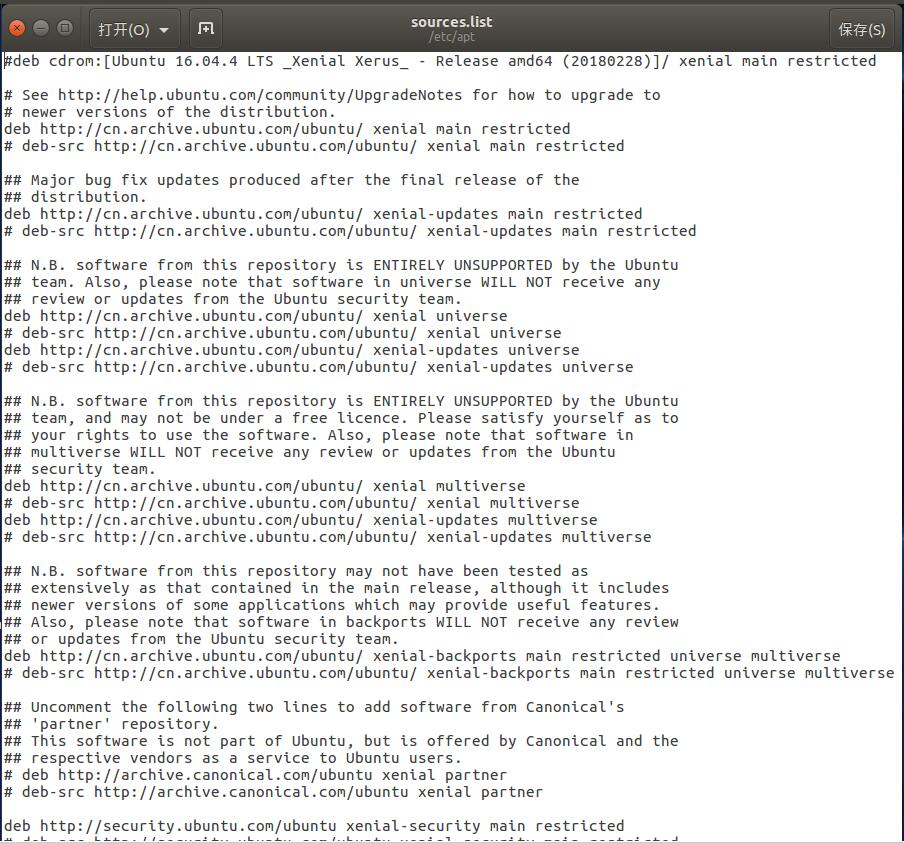
Task: Click '# deb-src ... xenial multiverse' line
Action: coord(292,503)
